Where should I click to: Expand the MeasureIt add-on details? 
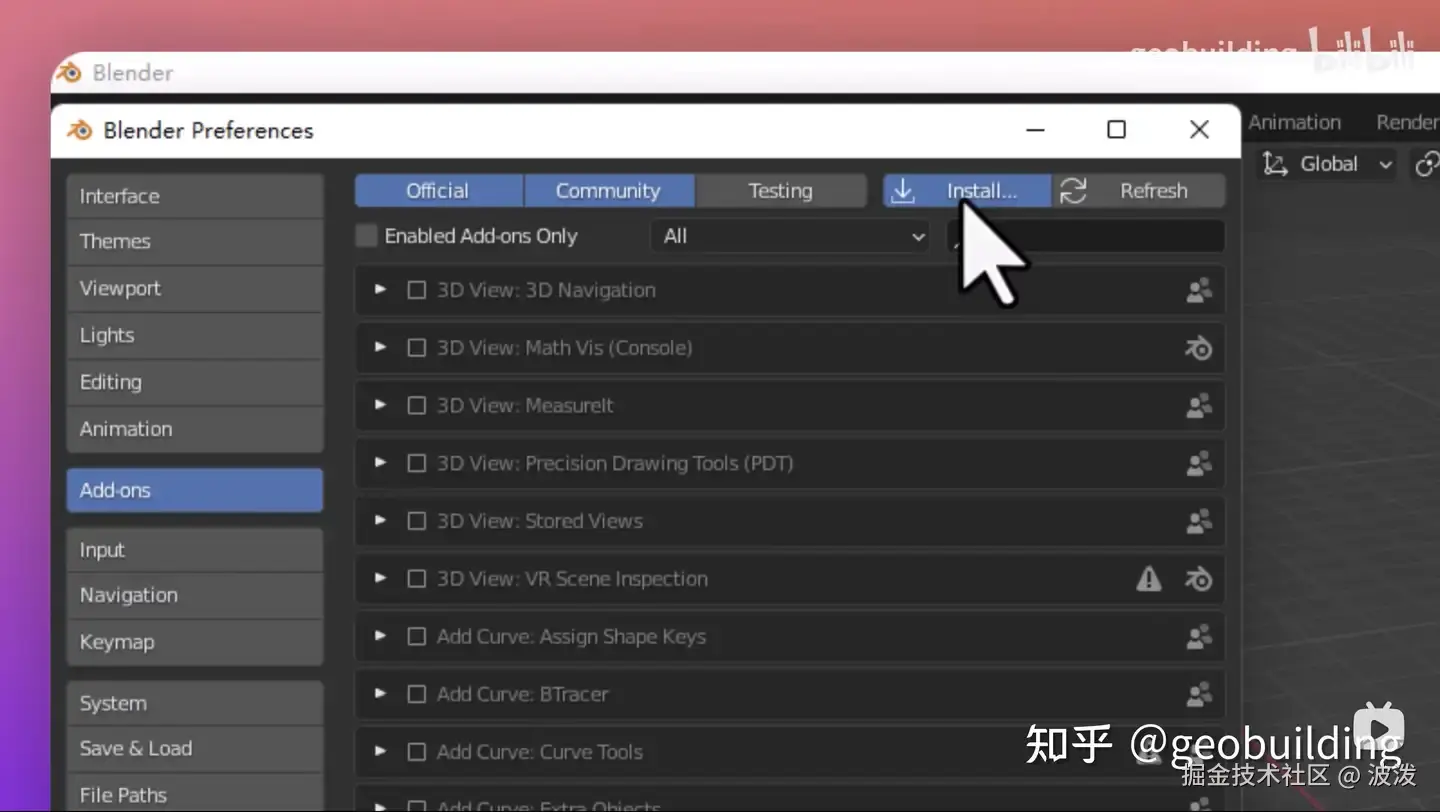tap(380, 405)
